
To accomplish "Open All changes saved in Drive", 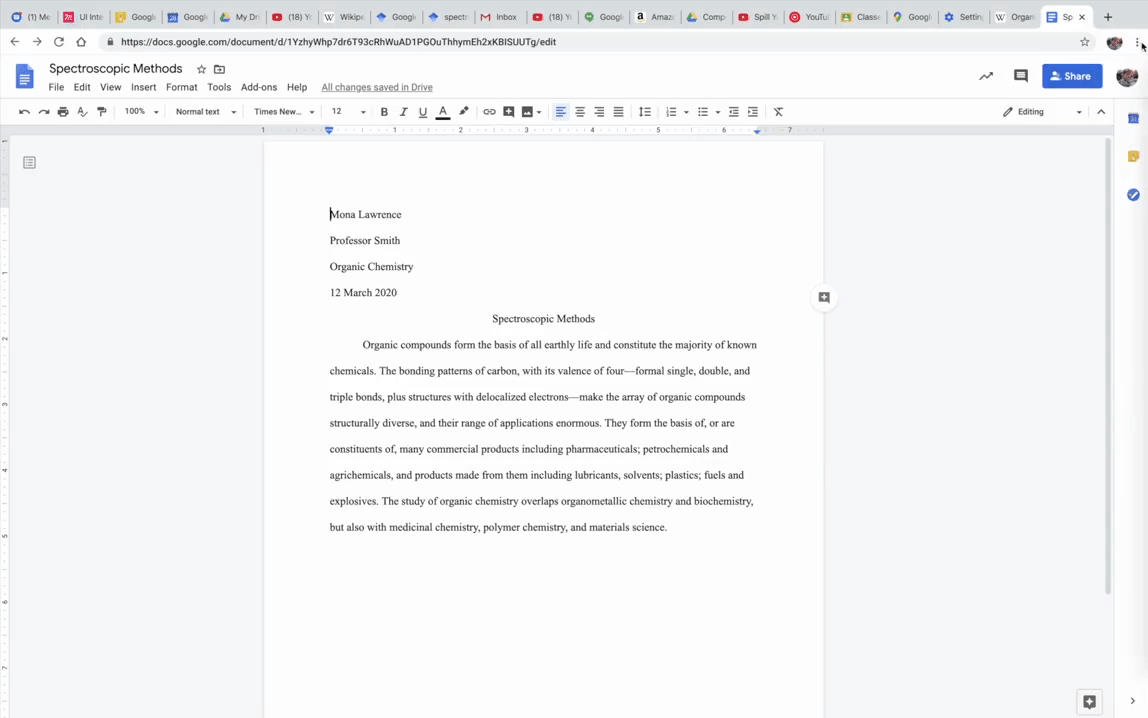I will 376,87.
